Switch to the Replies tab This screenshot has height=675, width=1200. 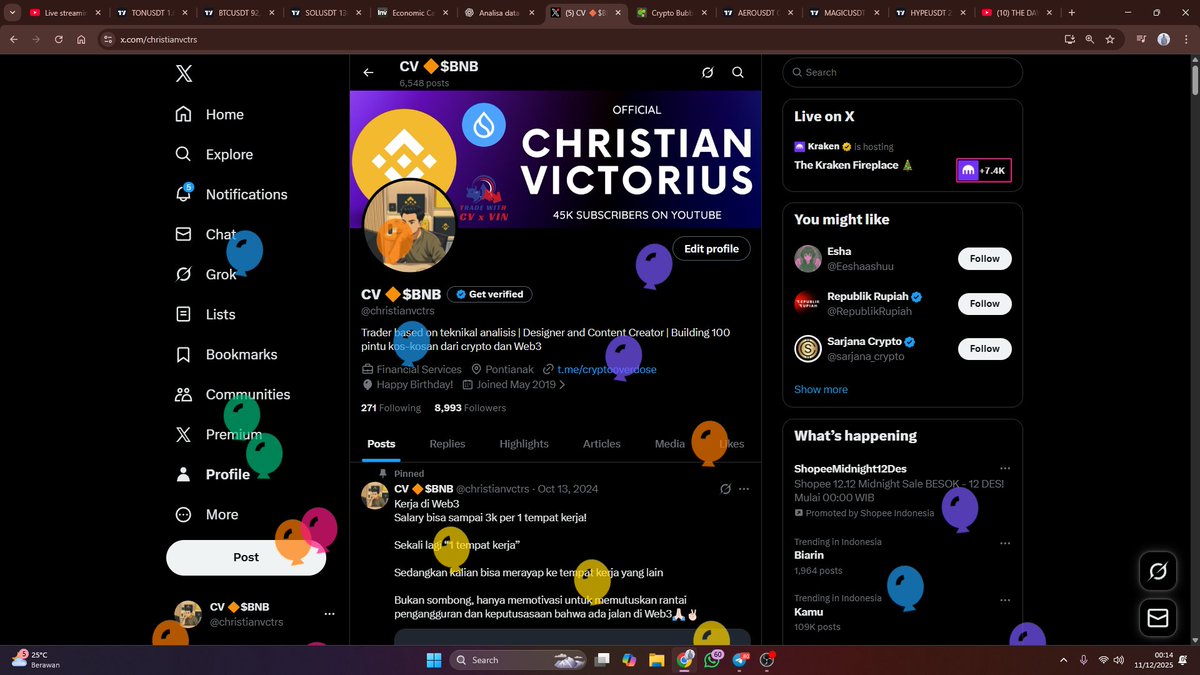click(x=447, y=443)
